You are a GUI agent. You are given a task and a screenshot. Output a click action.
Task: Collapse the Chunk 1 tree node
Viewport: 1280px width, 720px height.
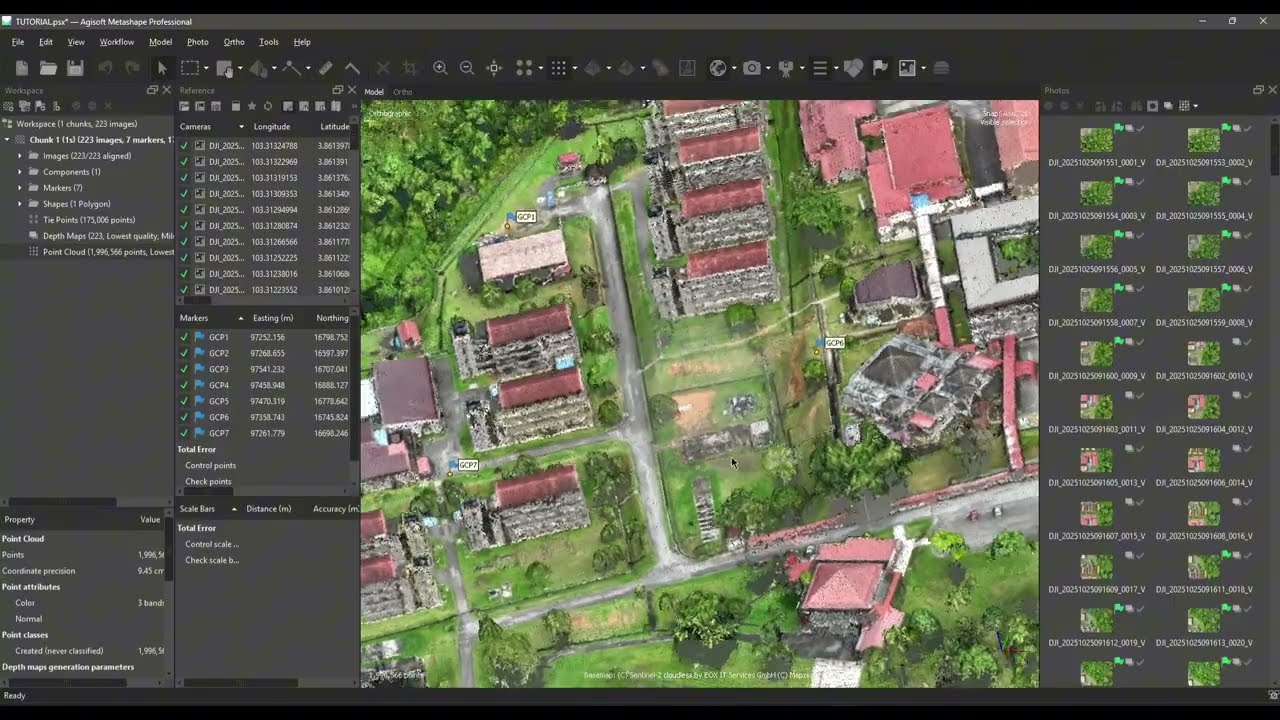7,140
